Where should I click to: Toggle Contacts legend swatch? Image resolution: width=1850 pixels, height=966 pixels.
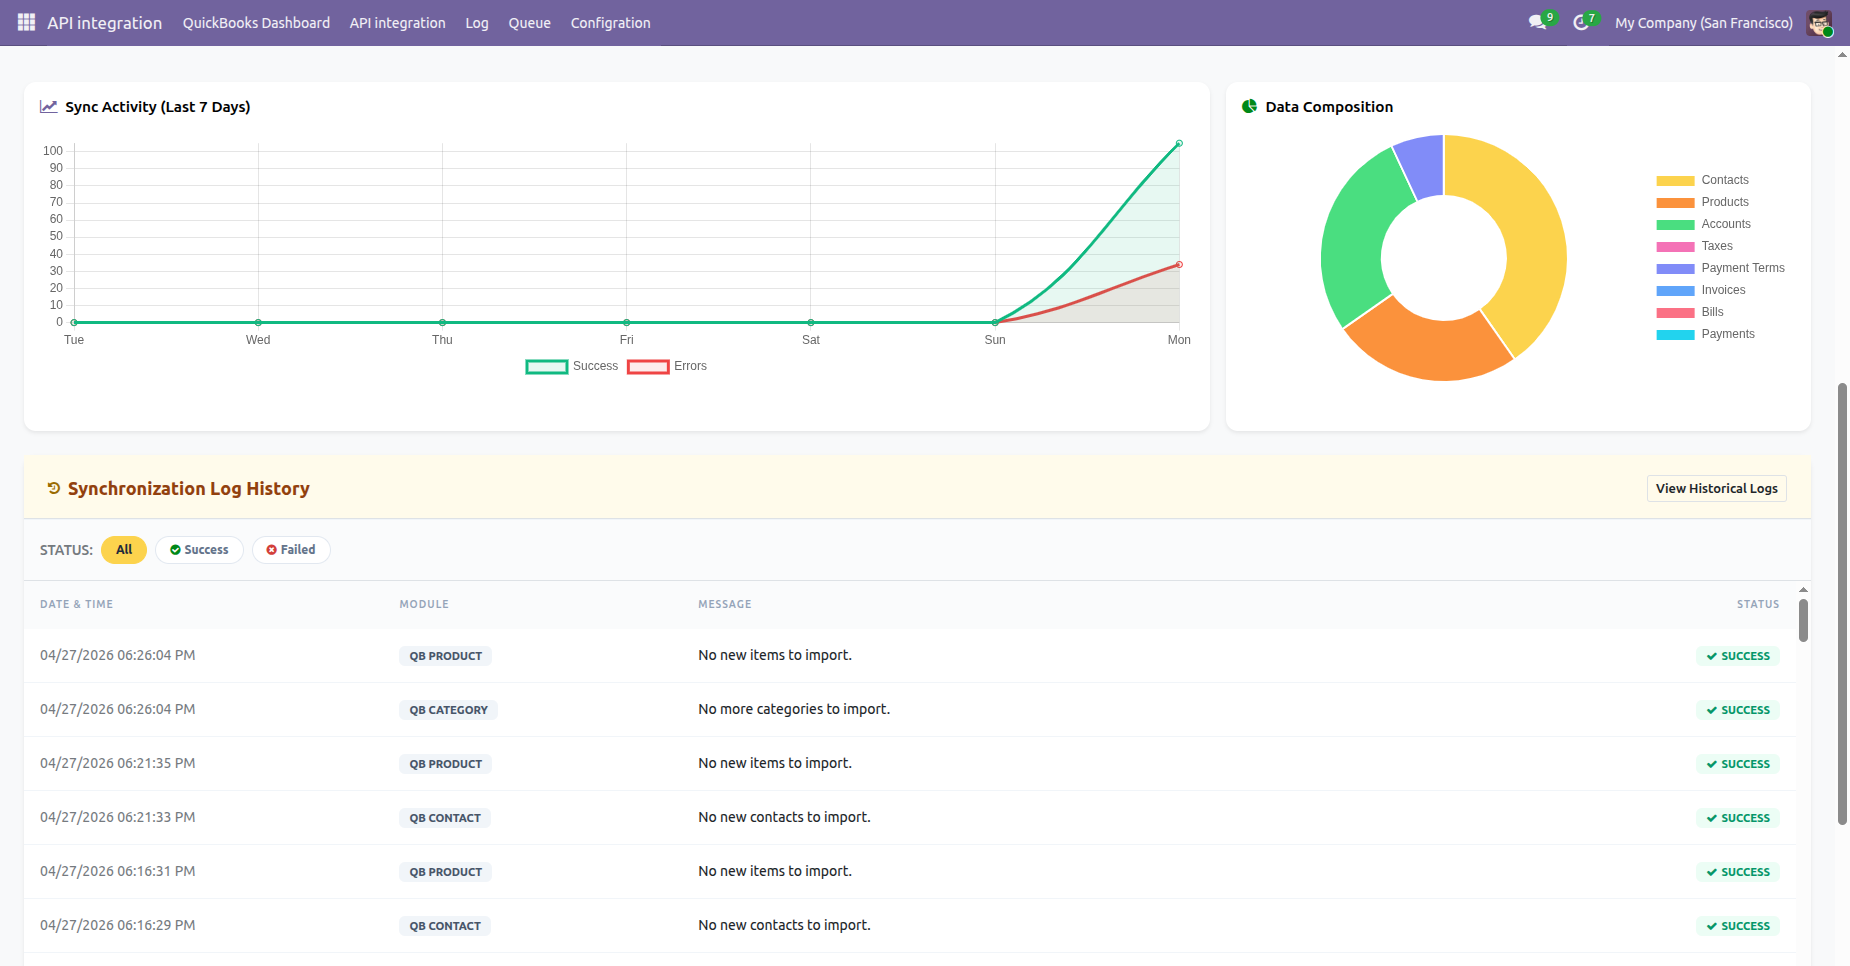pyautogui.click(x=1675, y=181)
